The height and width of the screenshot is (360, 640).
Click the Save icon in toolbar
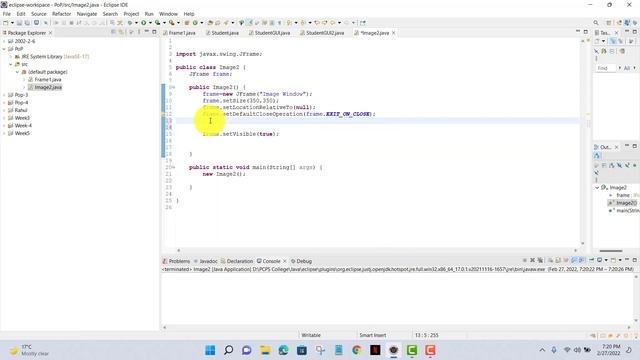coord(19,23)
